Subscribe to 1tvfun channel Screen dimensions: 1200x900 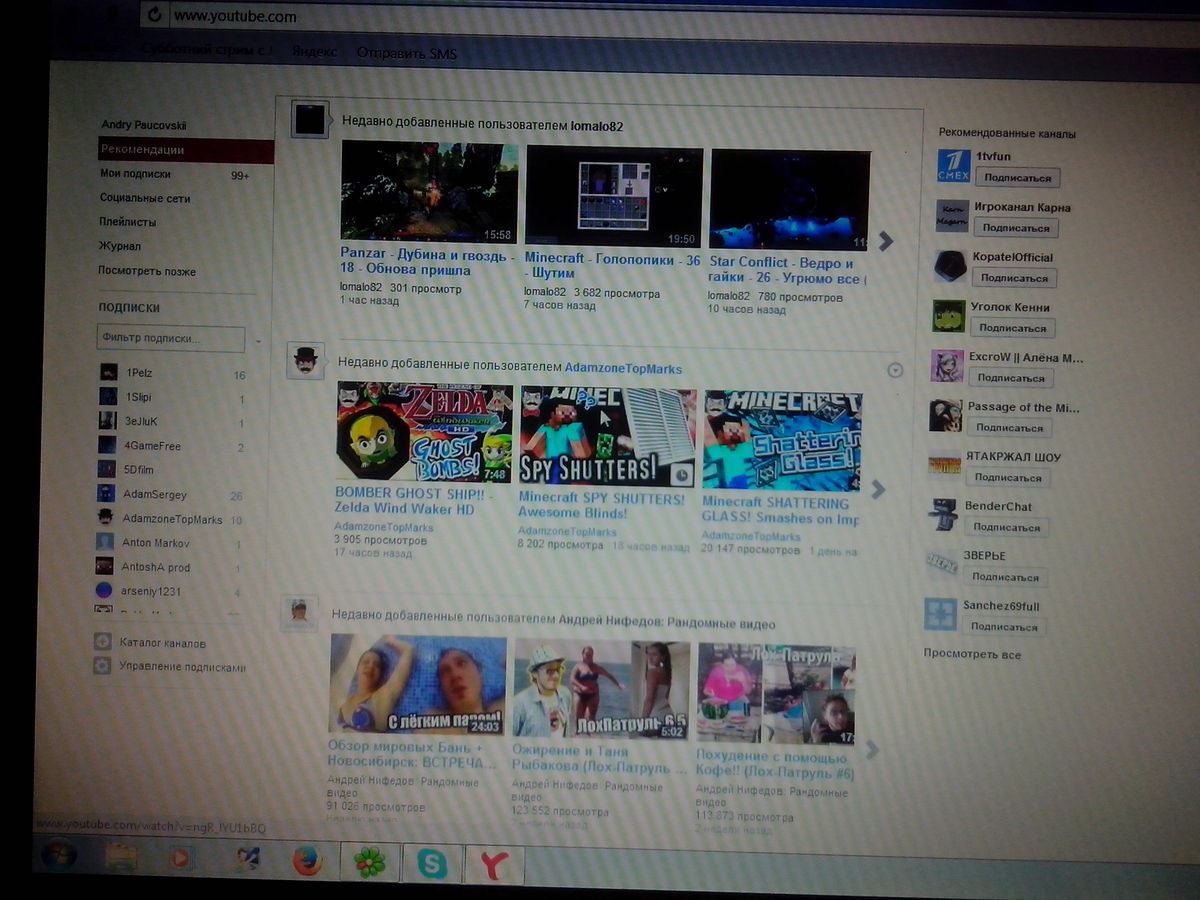tap(1017, 178)
